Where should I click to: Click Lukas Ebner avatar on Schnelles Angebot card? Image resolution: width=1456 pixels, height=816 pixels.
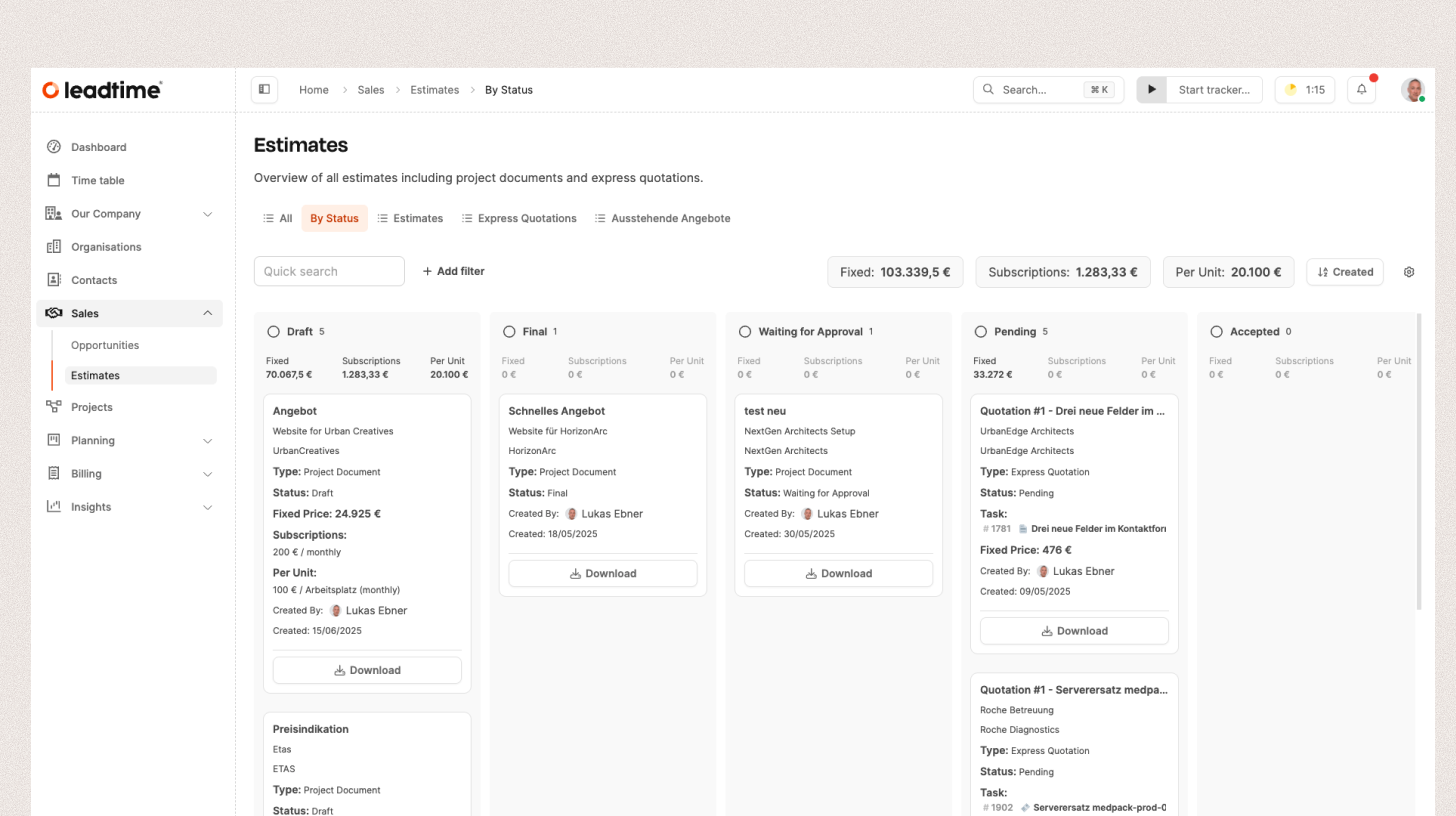coord(572,514)
